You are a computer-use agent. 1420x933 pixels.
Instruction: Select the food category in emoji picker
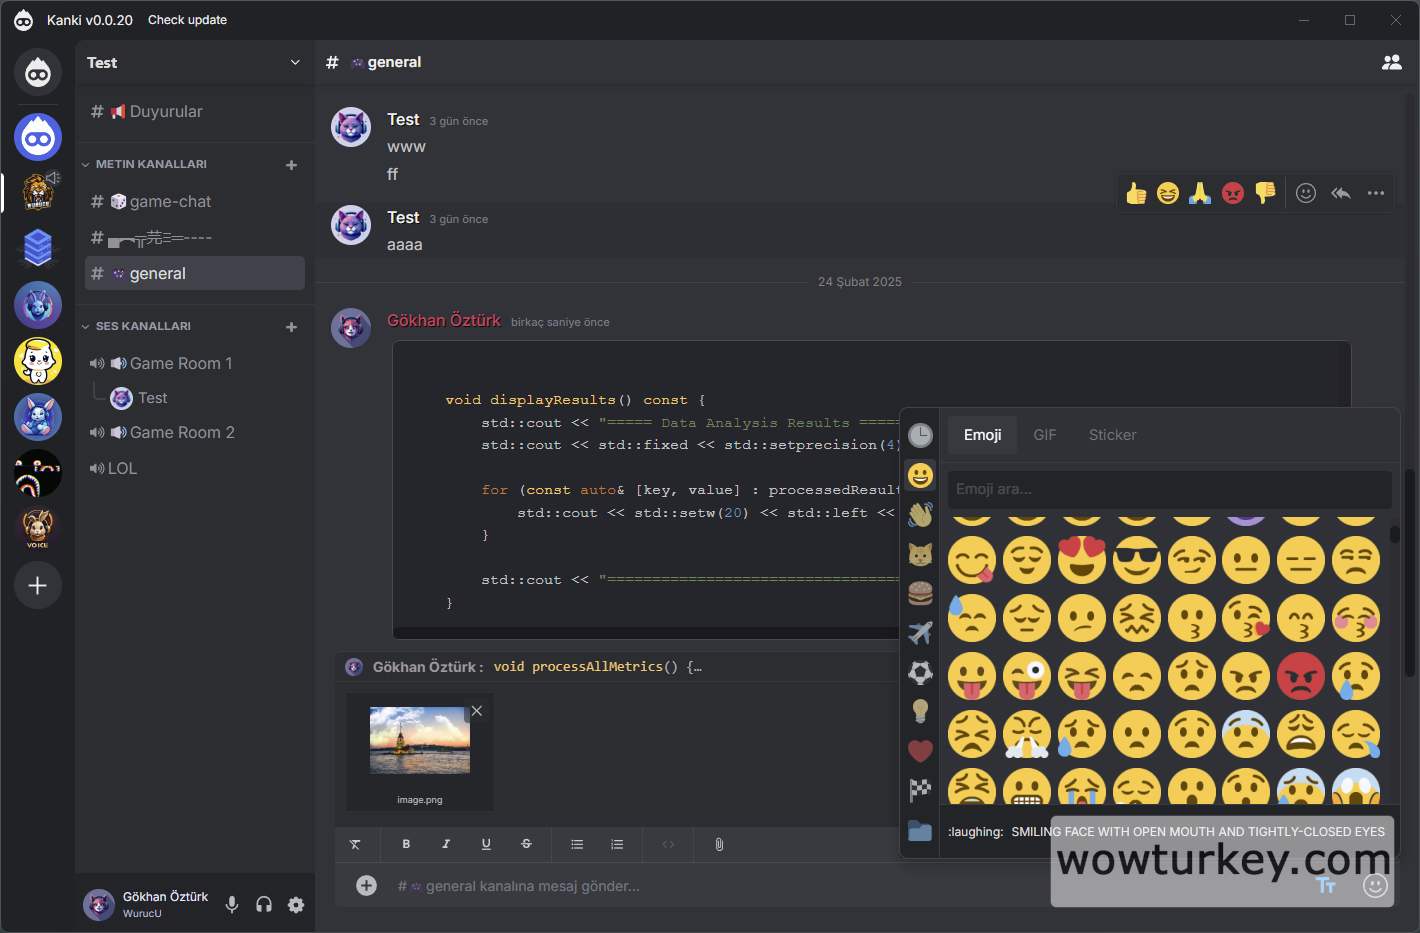tap(920, 593)
